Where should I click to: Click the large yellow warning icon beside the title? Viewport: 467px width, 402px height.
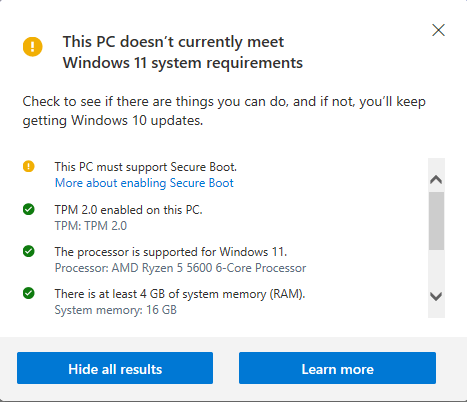32,46
